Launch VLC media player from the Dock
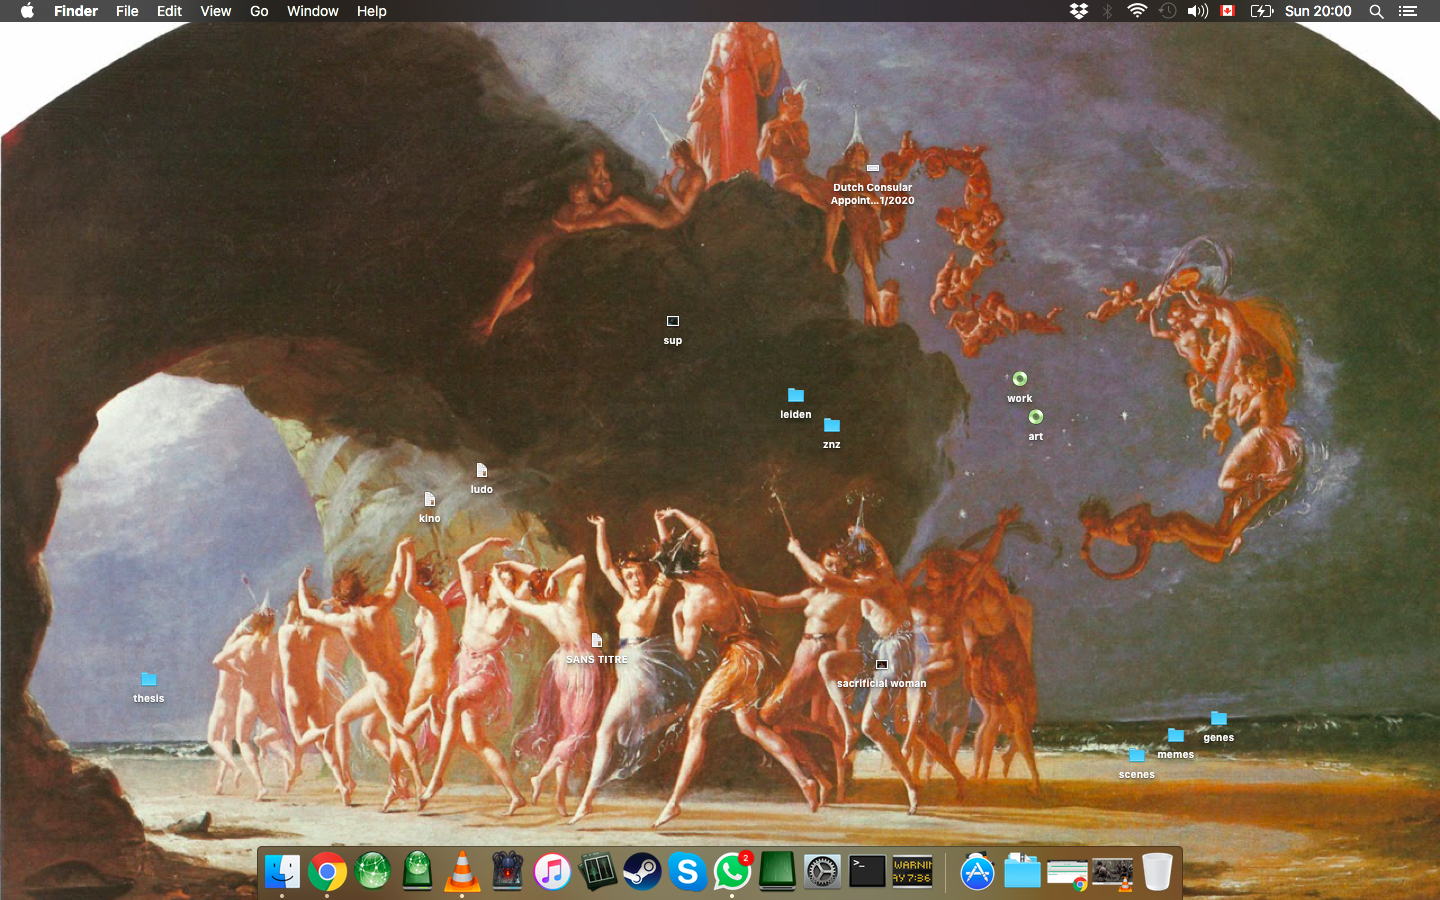 [462, 872]
